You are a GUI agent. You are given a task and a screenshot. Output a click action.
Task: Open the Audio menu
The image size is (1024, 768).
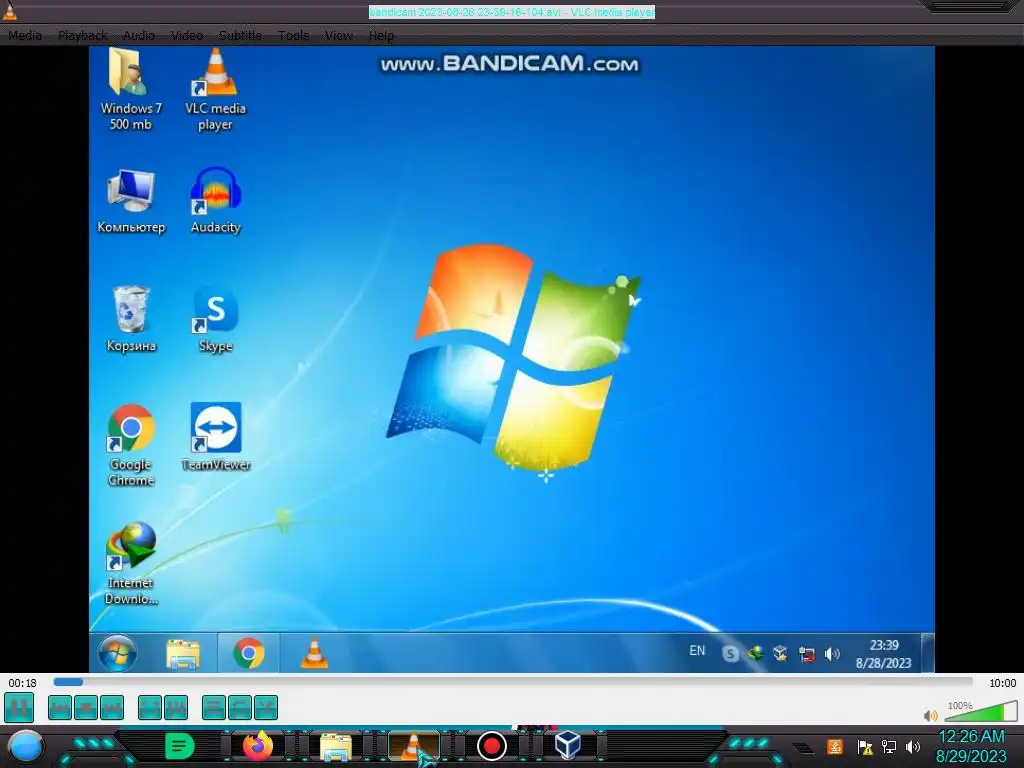[139, 35]
